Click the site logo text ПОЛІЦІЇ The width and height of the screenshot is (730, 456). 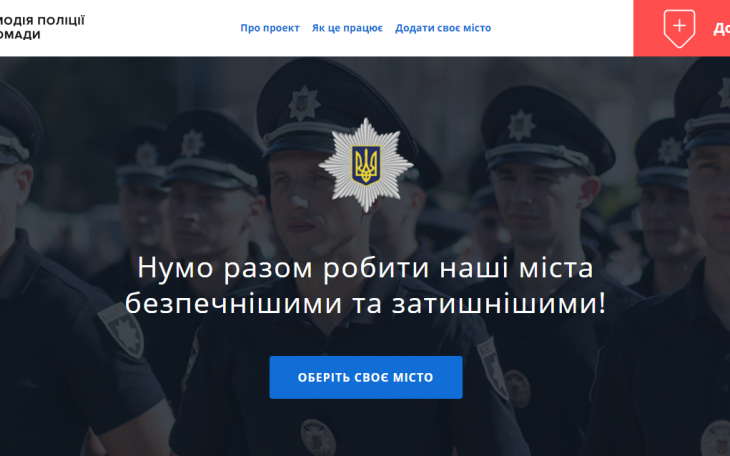pyautogui.click(x=61, y=20)
